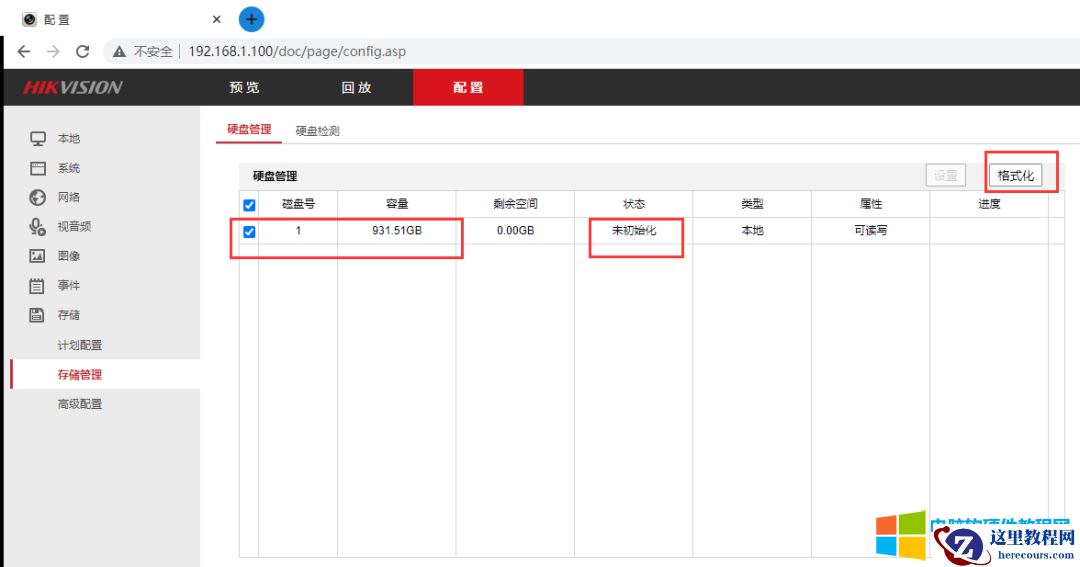This screenshot has width=1080, height=567.
Task: Click the 网络 globe icon
Action: (x=38, y=197)
